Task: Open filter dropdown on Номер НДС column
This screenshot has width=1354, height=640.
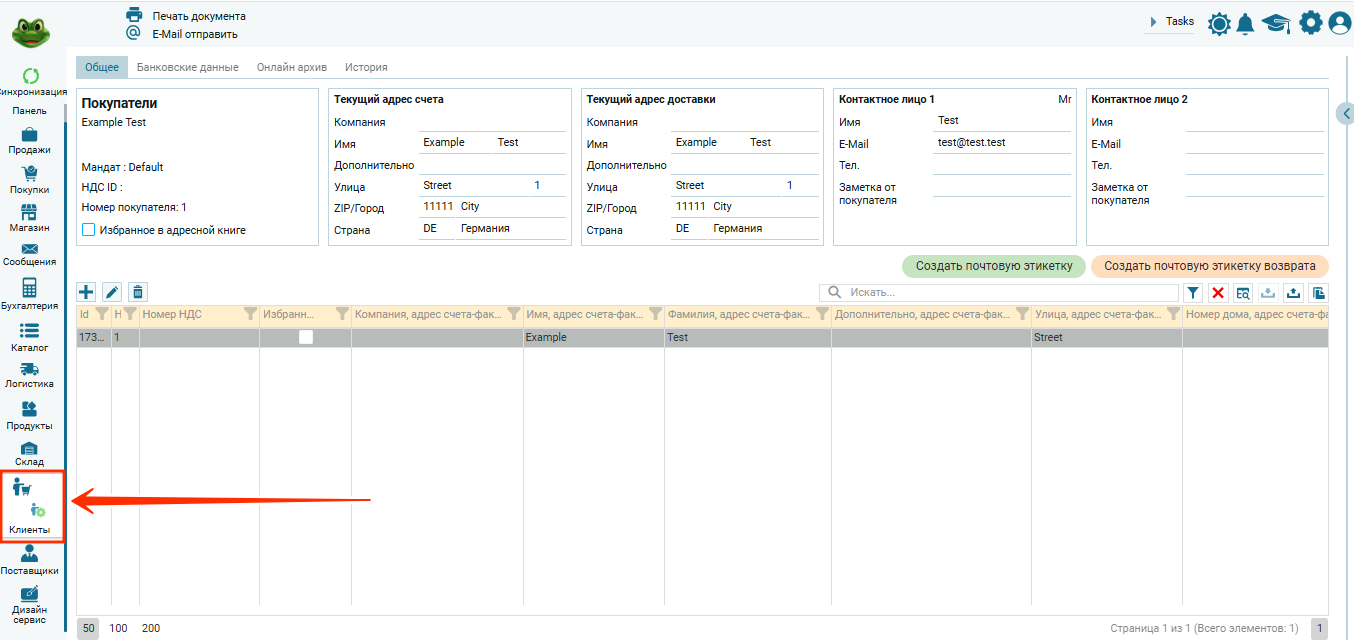Action: pyautogui.click(x=250, y=314)
